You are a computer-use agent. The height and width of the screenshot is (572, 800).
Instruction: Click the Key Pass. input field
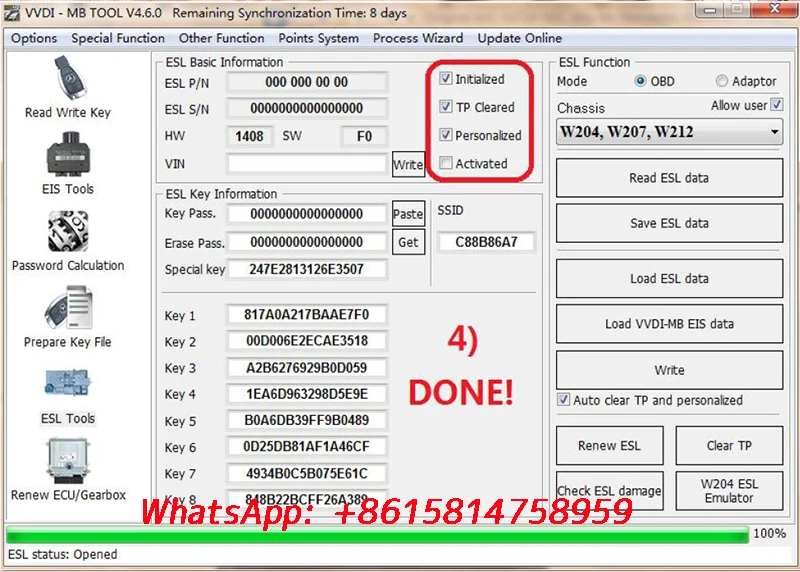[x=307, y=214]
